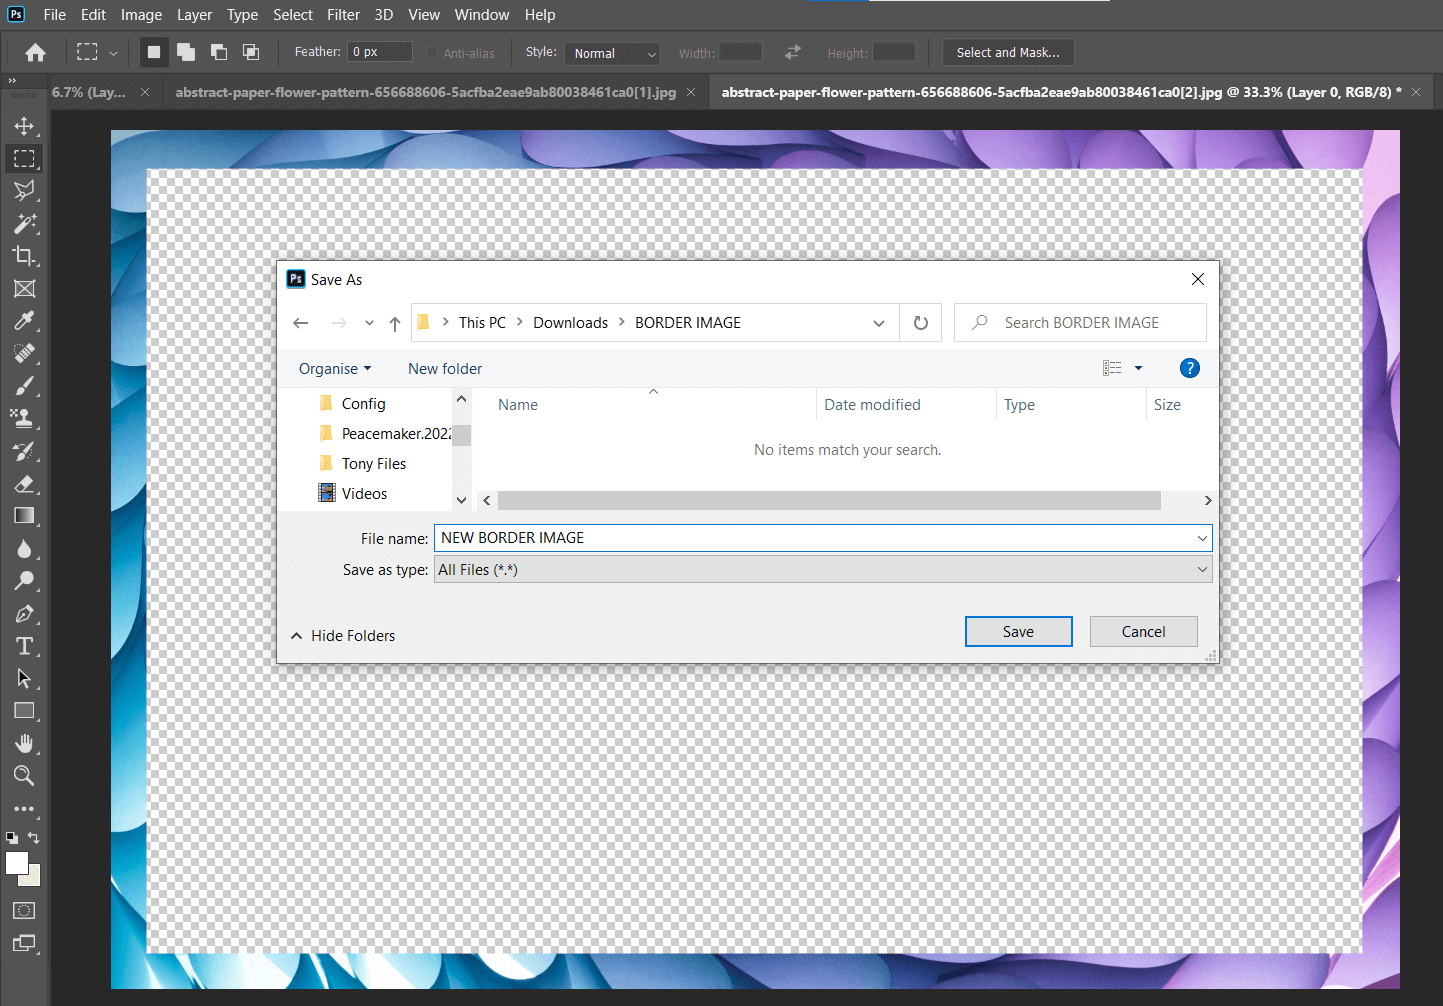Click the foreground color swatch

point(16,864)
